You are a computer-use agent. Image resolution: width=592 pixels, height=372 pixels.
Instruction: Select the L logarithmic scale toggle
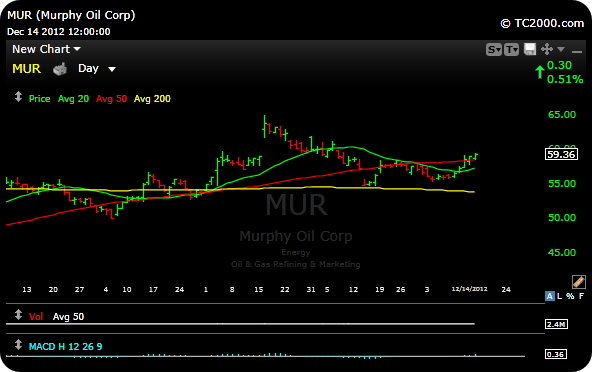tap(560, 296)
